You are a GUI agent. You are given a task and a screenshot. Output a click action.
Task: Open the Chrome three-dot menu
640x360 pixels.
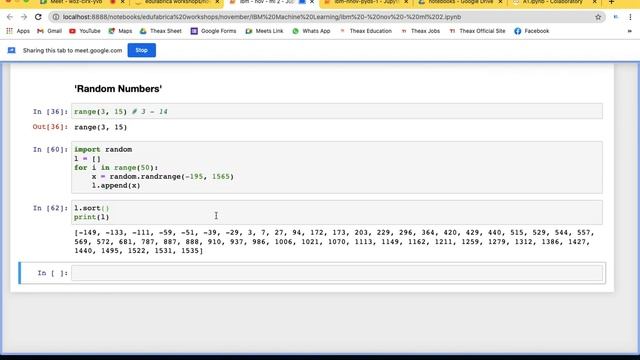click(x=630, y=17)
